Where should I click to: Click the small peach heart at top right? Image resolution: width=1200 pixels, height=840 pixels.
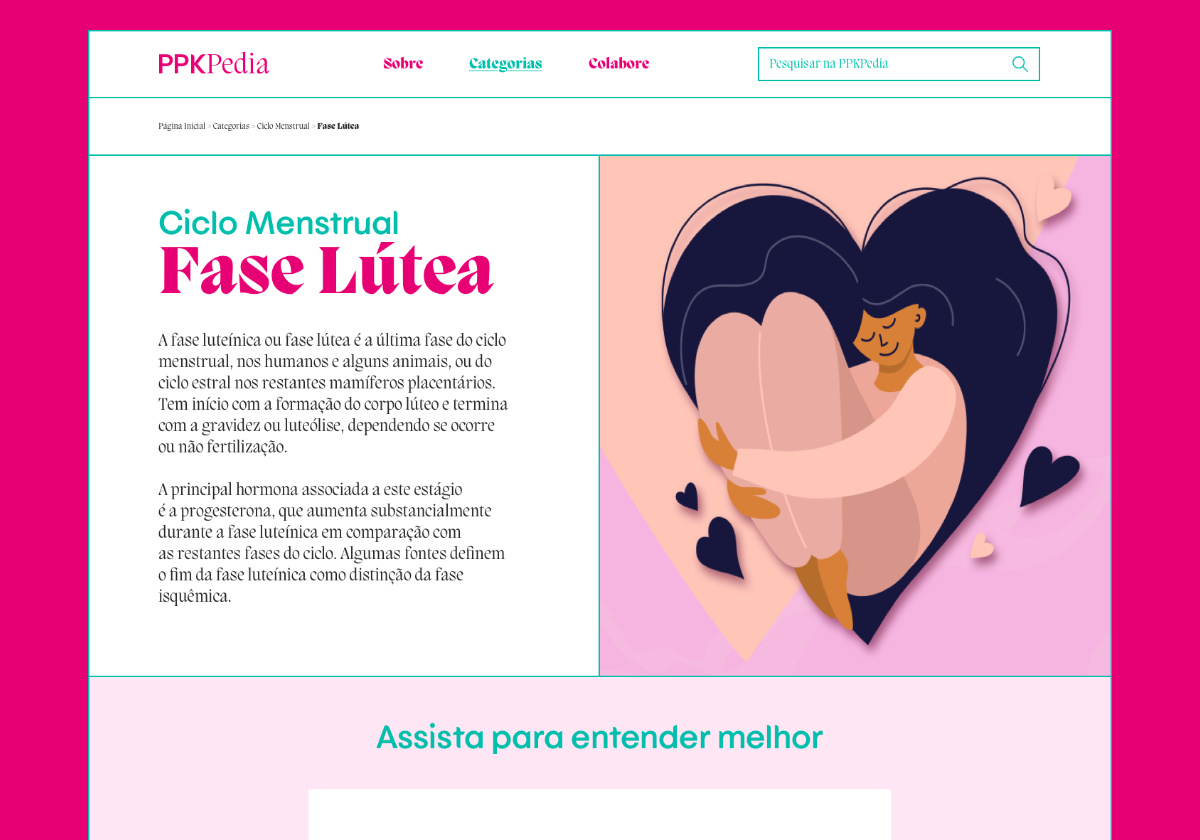[x=1053, y=197]
